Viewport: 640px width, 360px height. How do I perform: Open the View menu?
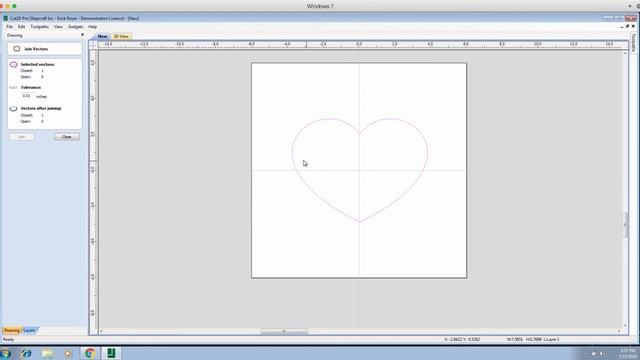click(x=58, y=27)
